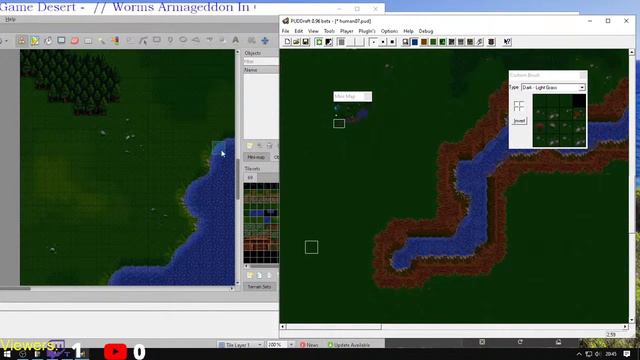Select the brown dirt terrain tile
Screen dimensions: 640x360
click(x=424, y=42)
